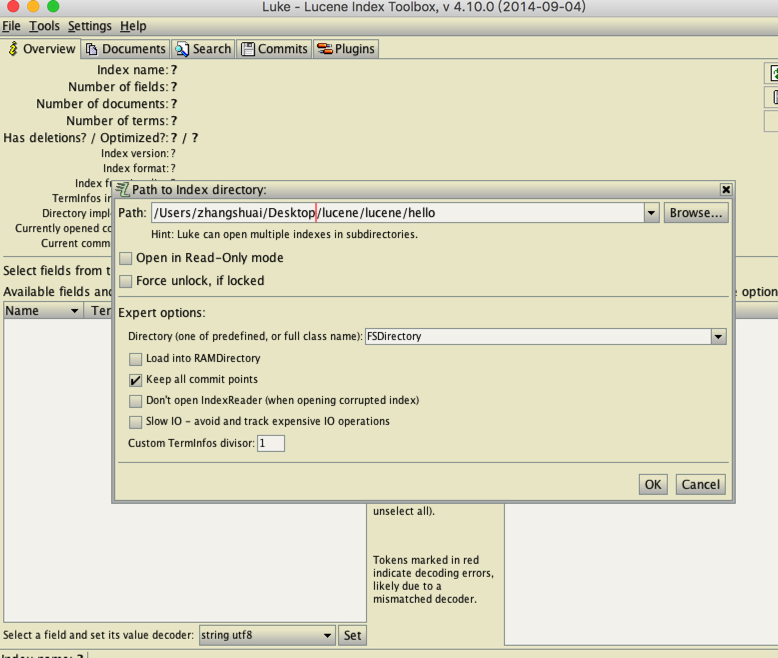Open the Tools menu

tap(44, 26)
